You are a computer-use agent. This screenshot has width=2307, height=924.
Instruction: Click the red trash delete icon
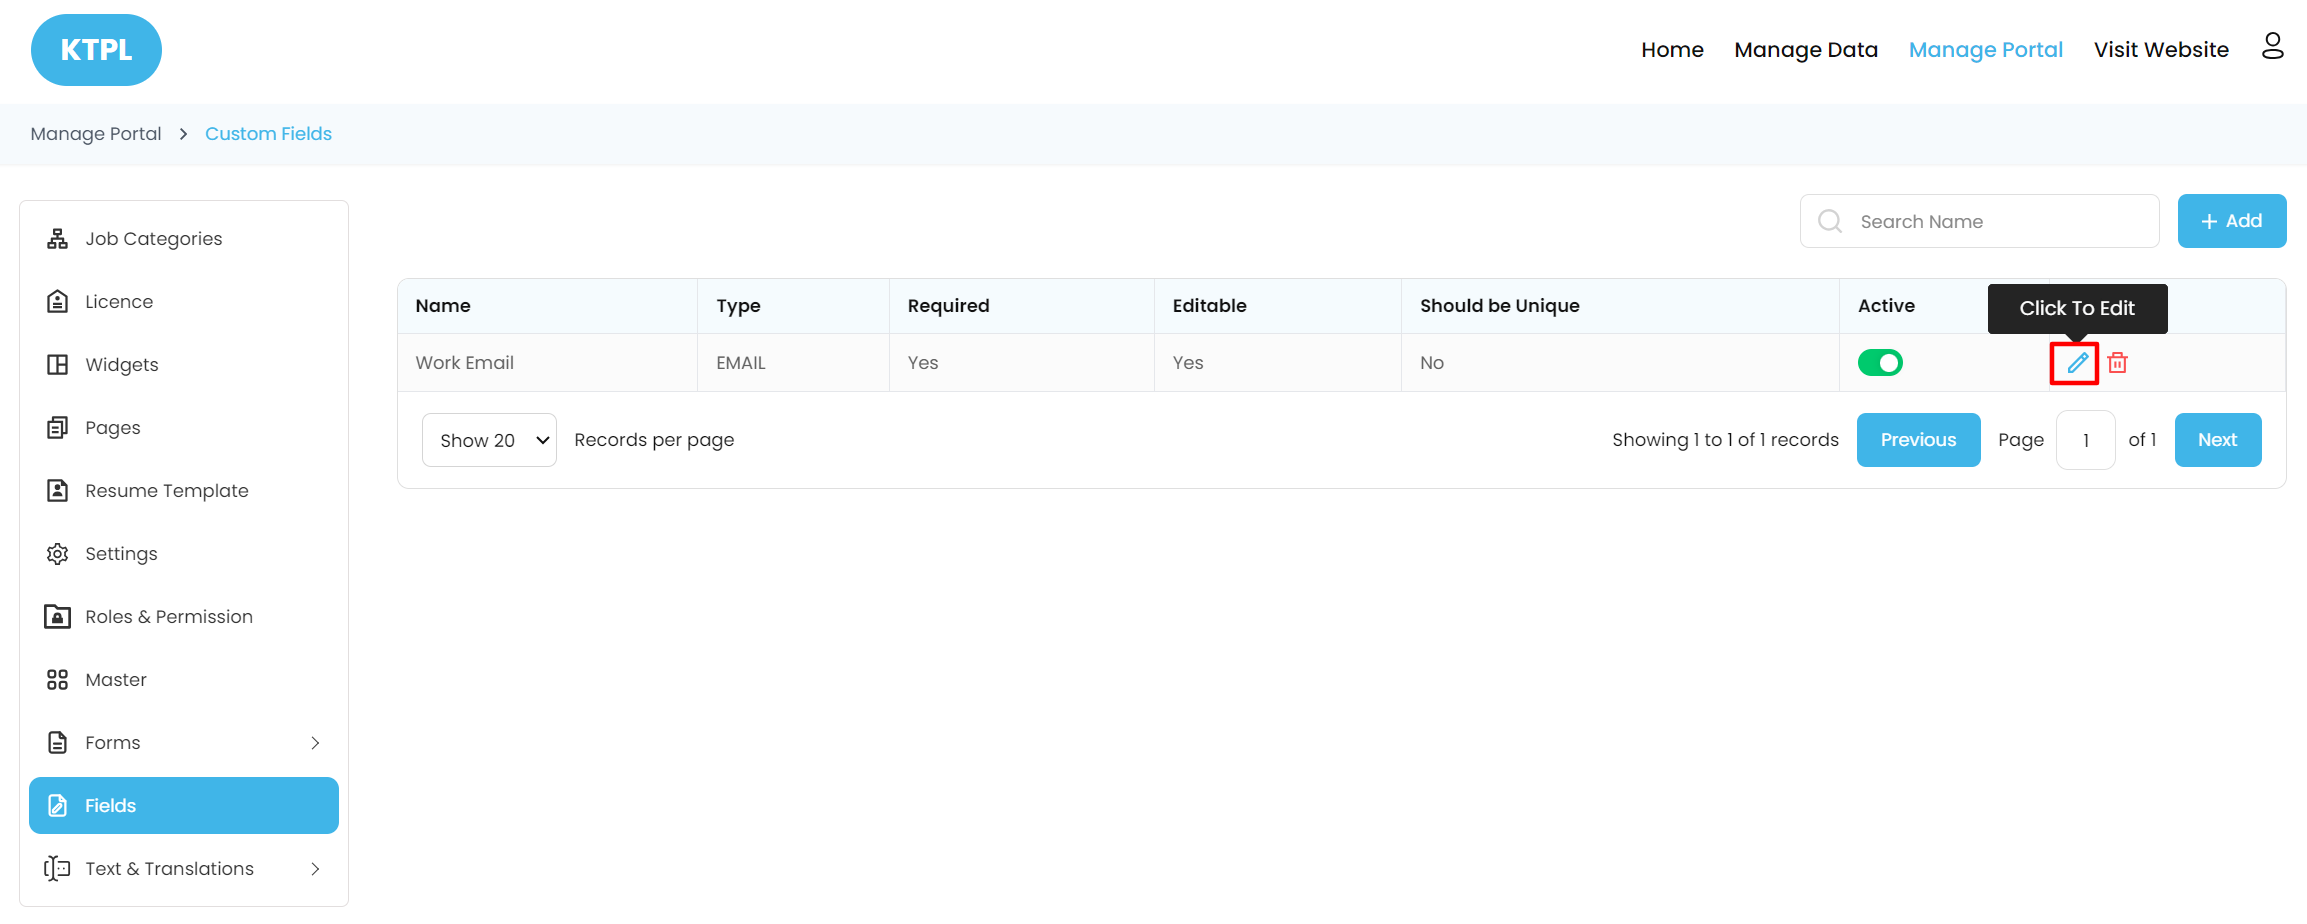[2117, 363]
